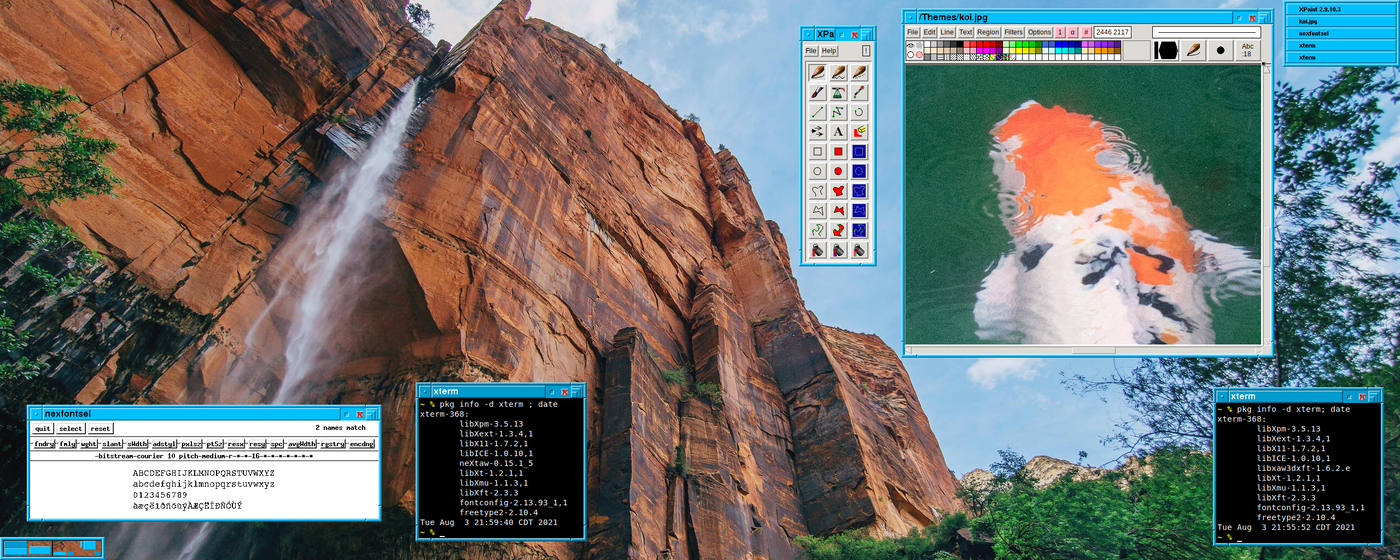1400x560 pixels.
Task: Choose the Polyline tool in toolbox
Action: [x=838, y=112]
